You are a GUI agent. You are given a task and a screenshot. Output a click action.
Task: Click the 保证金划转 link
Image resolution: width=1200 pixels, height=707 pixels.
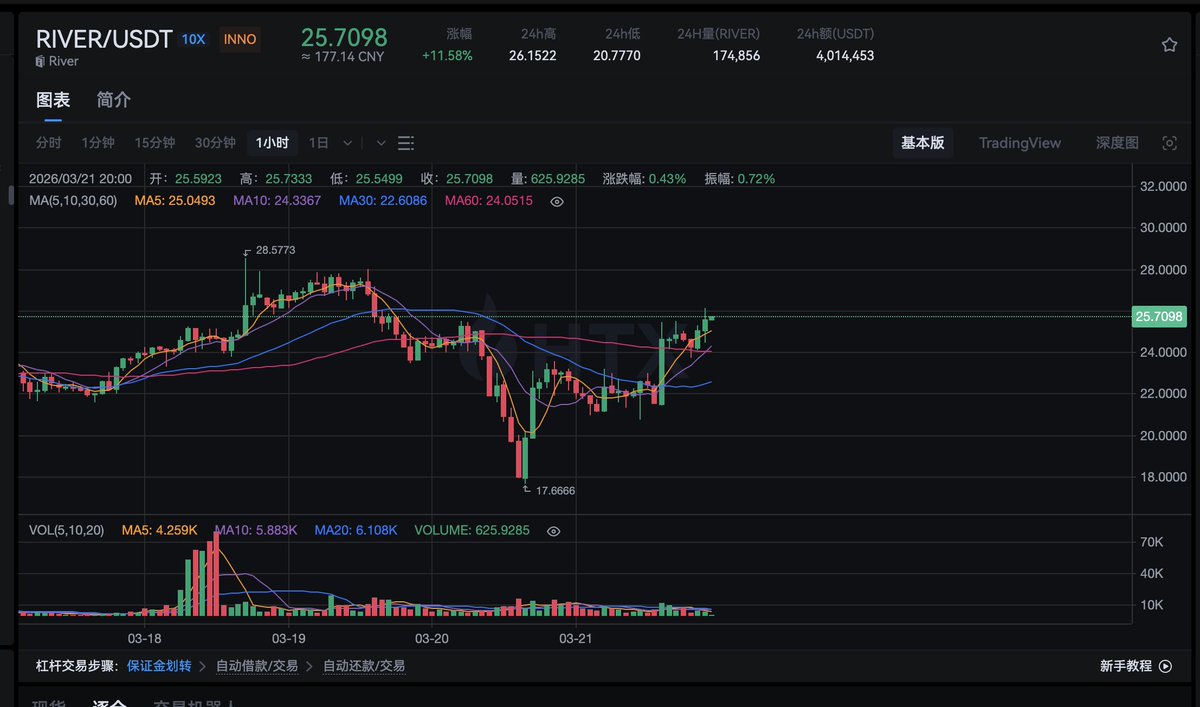(159, 666)
